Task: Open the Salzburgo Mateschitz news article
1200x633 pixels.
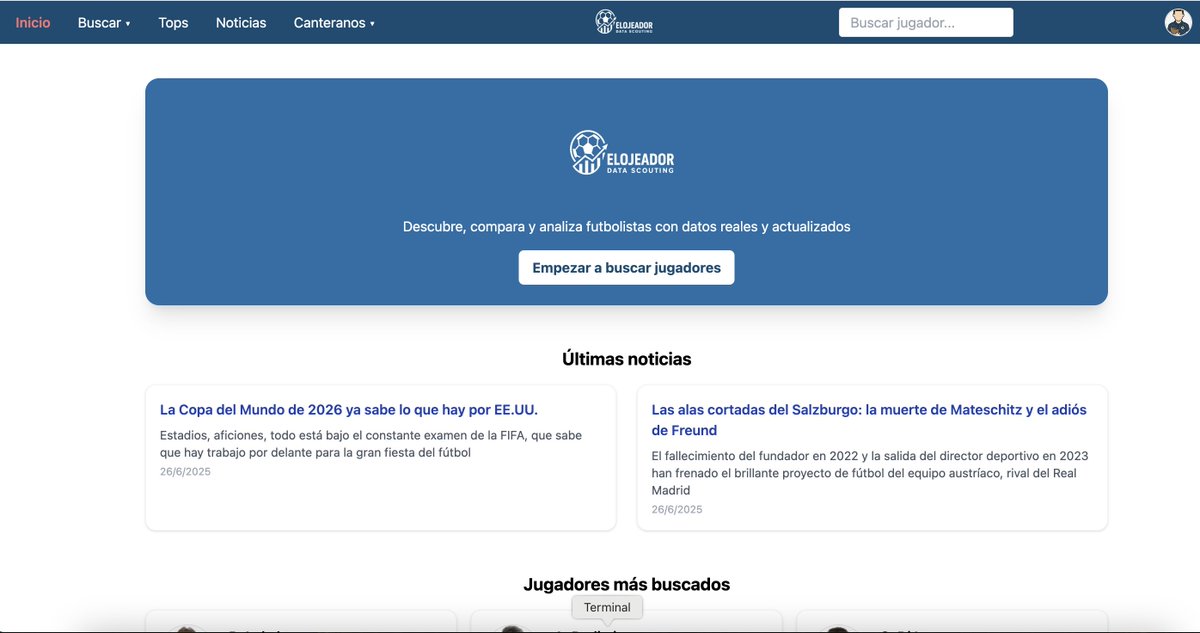Action: (868, 420)
